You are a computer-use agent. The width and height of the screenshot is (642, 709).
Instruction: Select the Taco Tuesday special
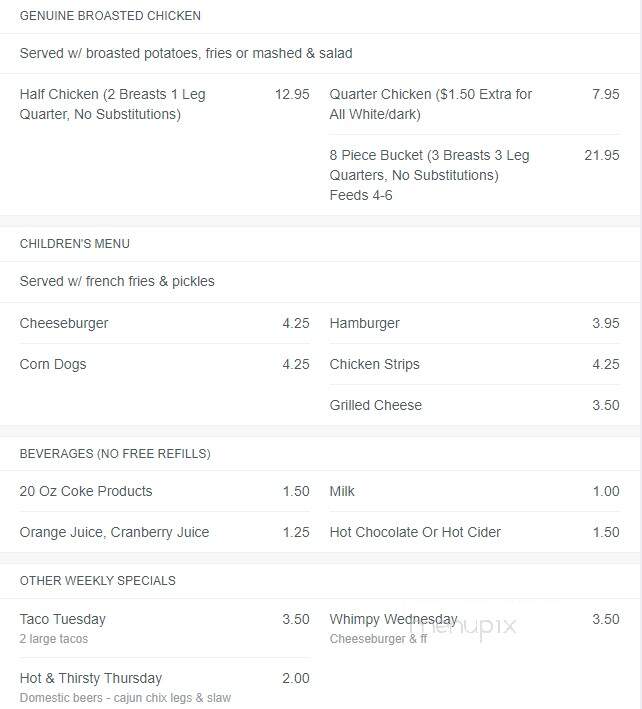165,629
